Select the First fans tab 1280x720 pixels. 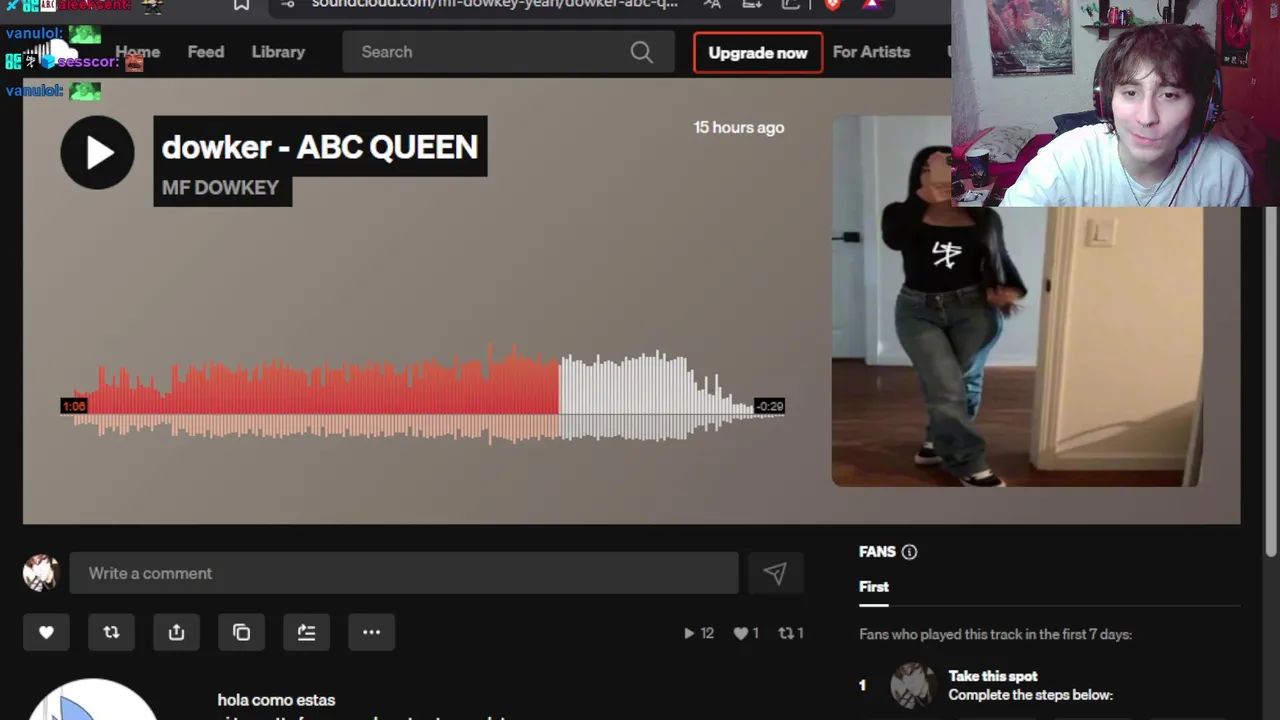point(874,587)
